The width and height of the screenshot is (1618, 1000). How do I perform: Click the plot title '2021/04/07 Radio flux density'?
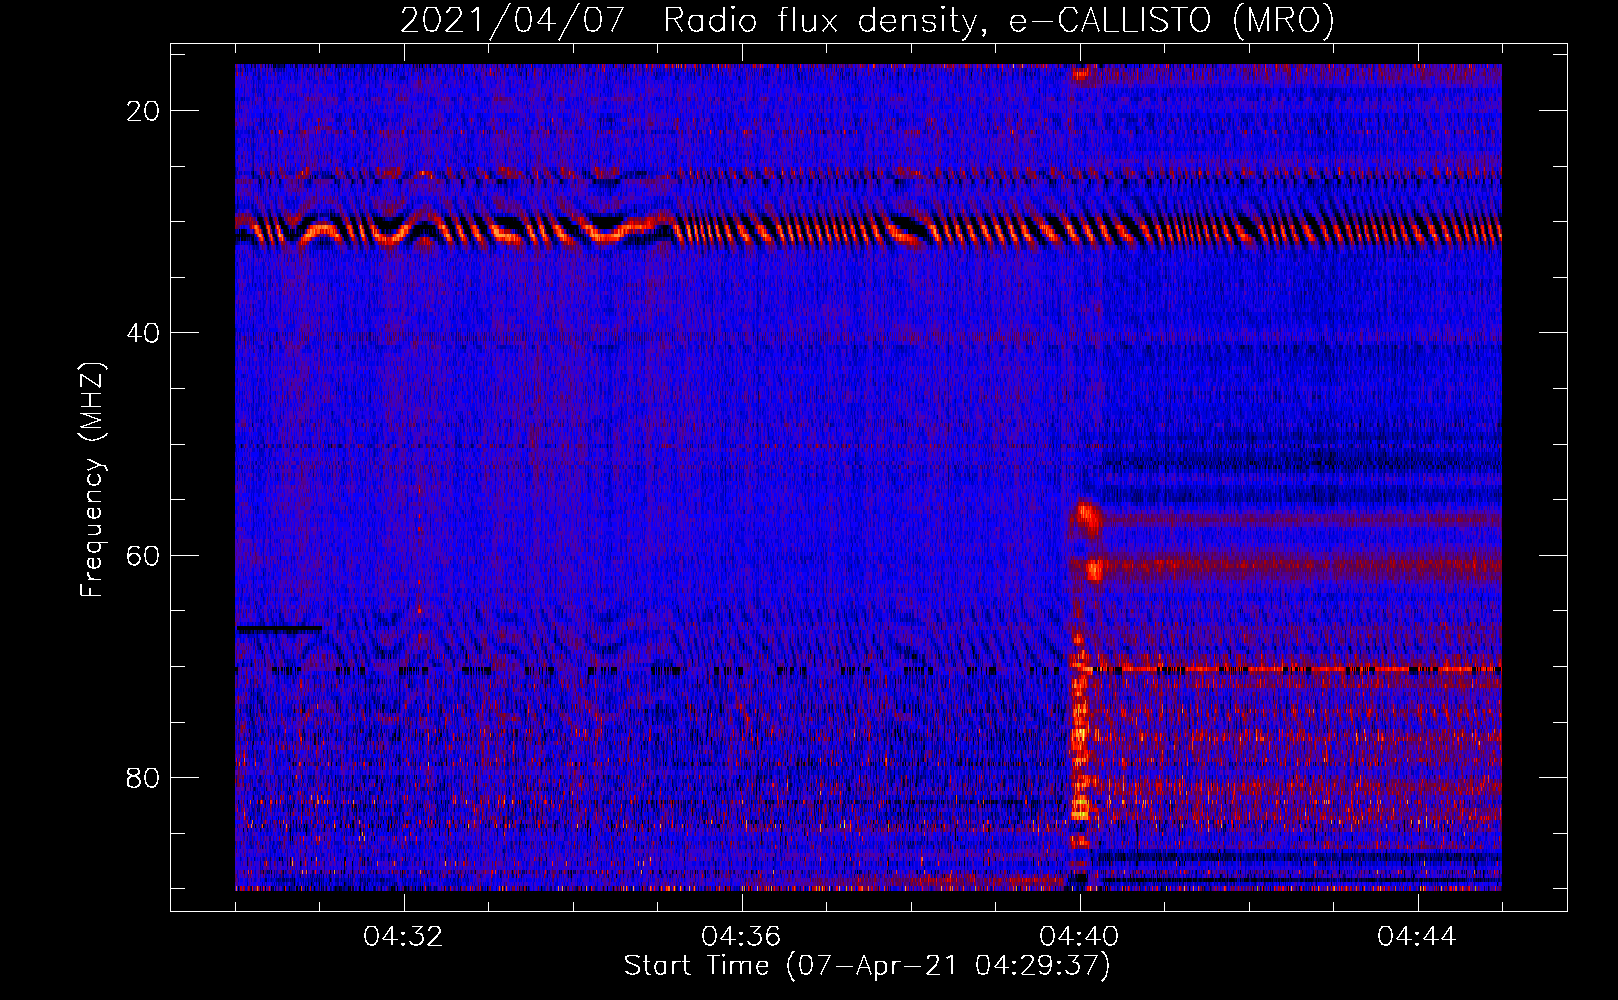click(867, 20)
